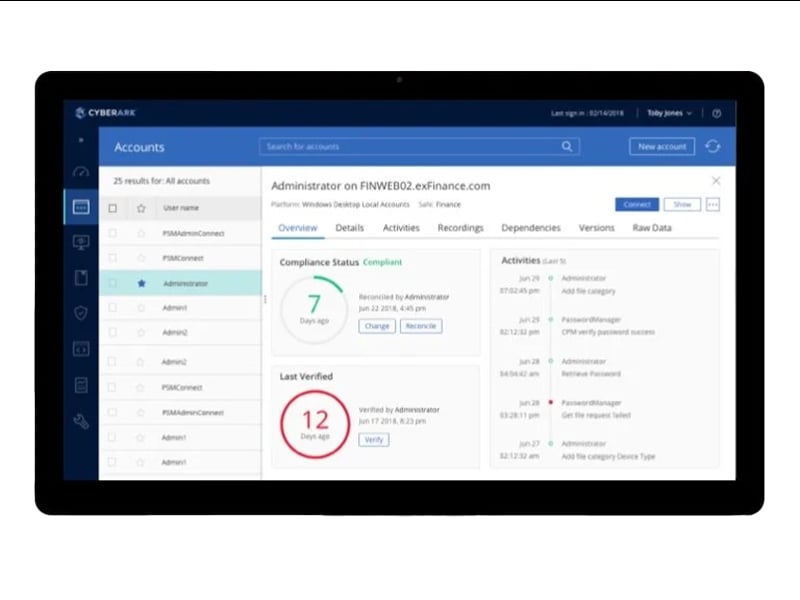Toggle the select-all checkbox in the header row
This screenshot has height=600, width=800.
tap(113, 208)
